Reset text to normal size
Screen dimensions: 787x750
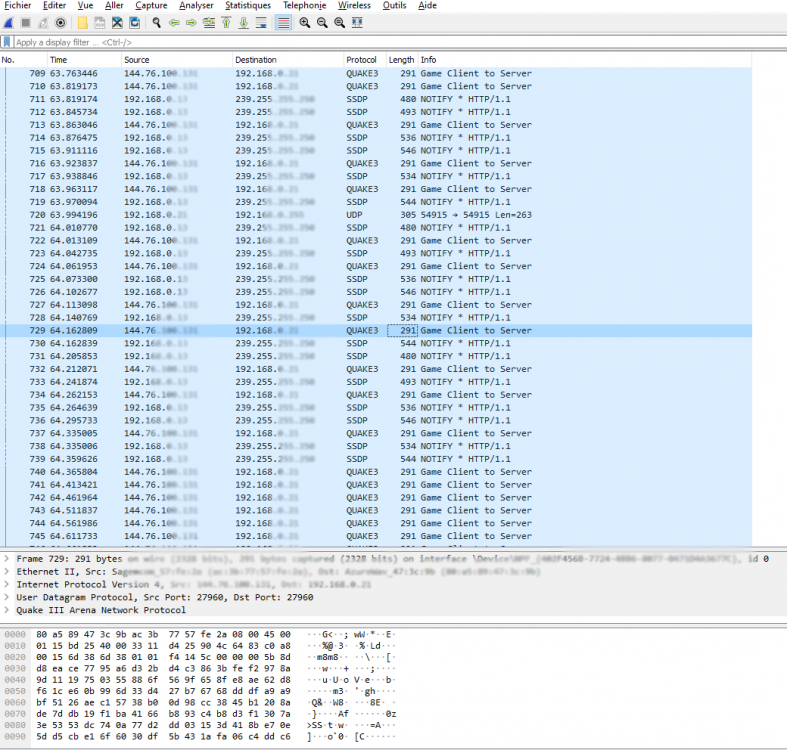340,23
